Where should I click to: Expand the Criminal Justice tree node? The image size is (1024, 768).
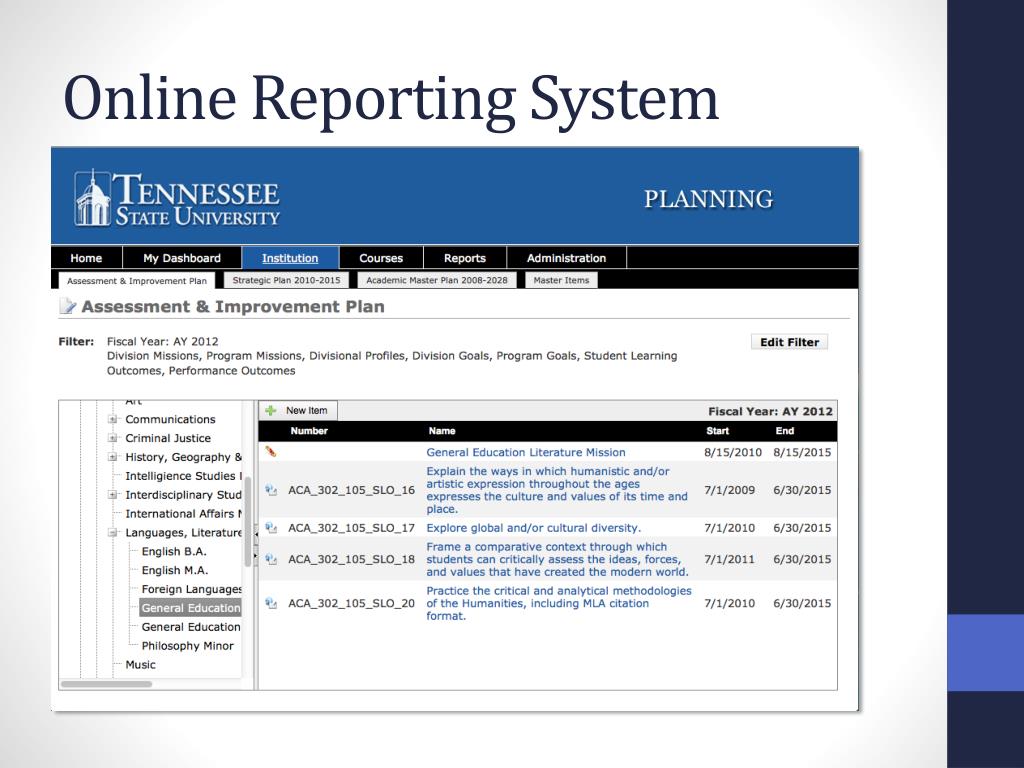click(x=113, y=438)
